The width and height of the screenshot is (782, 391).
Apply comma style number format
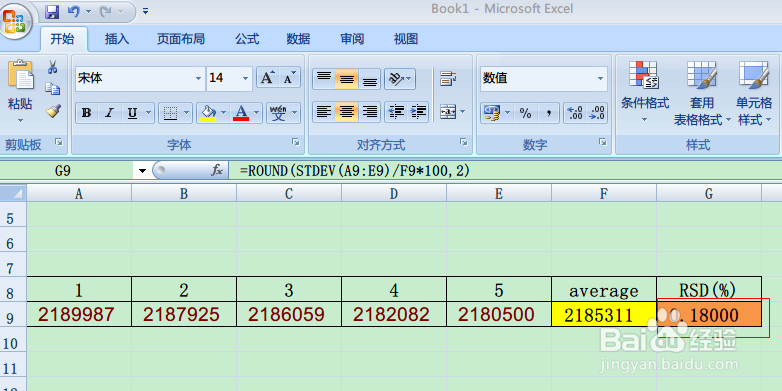548,113
